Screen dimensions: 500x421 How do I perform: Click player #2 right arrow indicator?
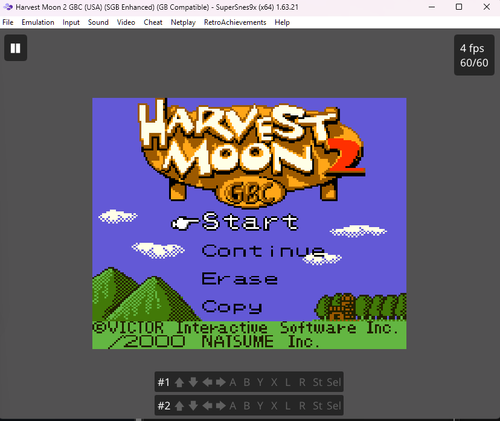[220, 406]
